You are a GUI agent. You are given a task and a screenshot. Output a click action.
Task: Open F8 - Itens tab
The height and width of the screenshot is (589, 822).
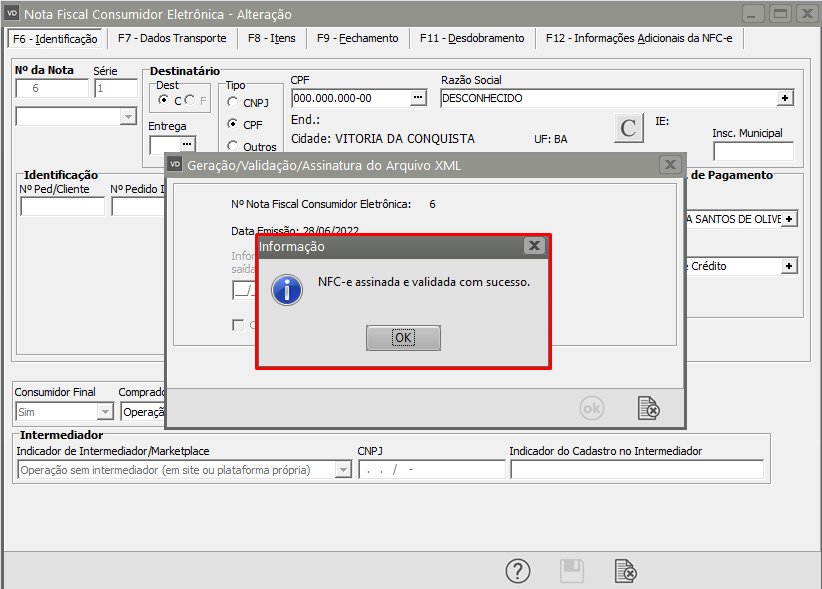(272, 38)
